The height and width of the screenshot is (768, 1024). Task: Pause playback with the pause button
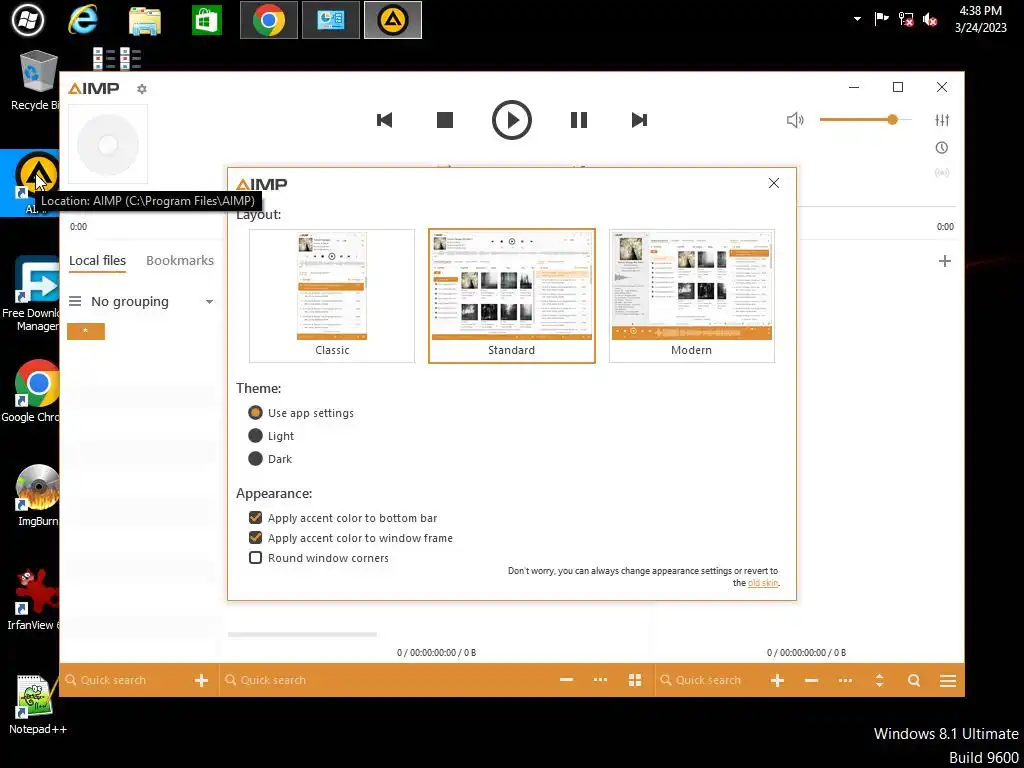(579, 120)
